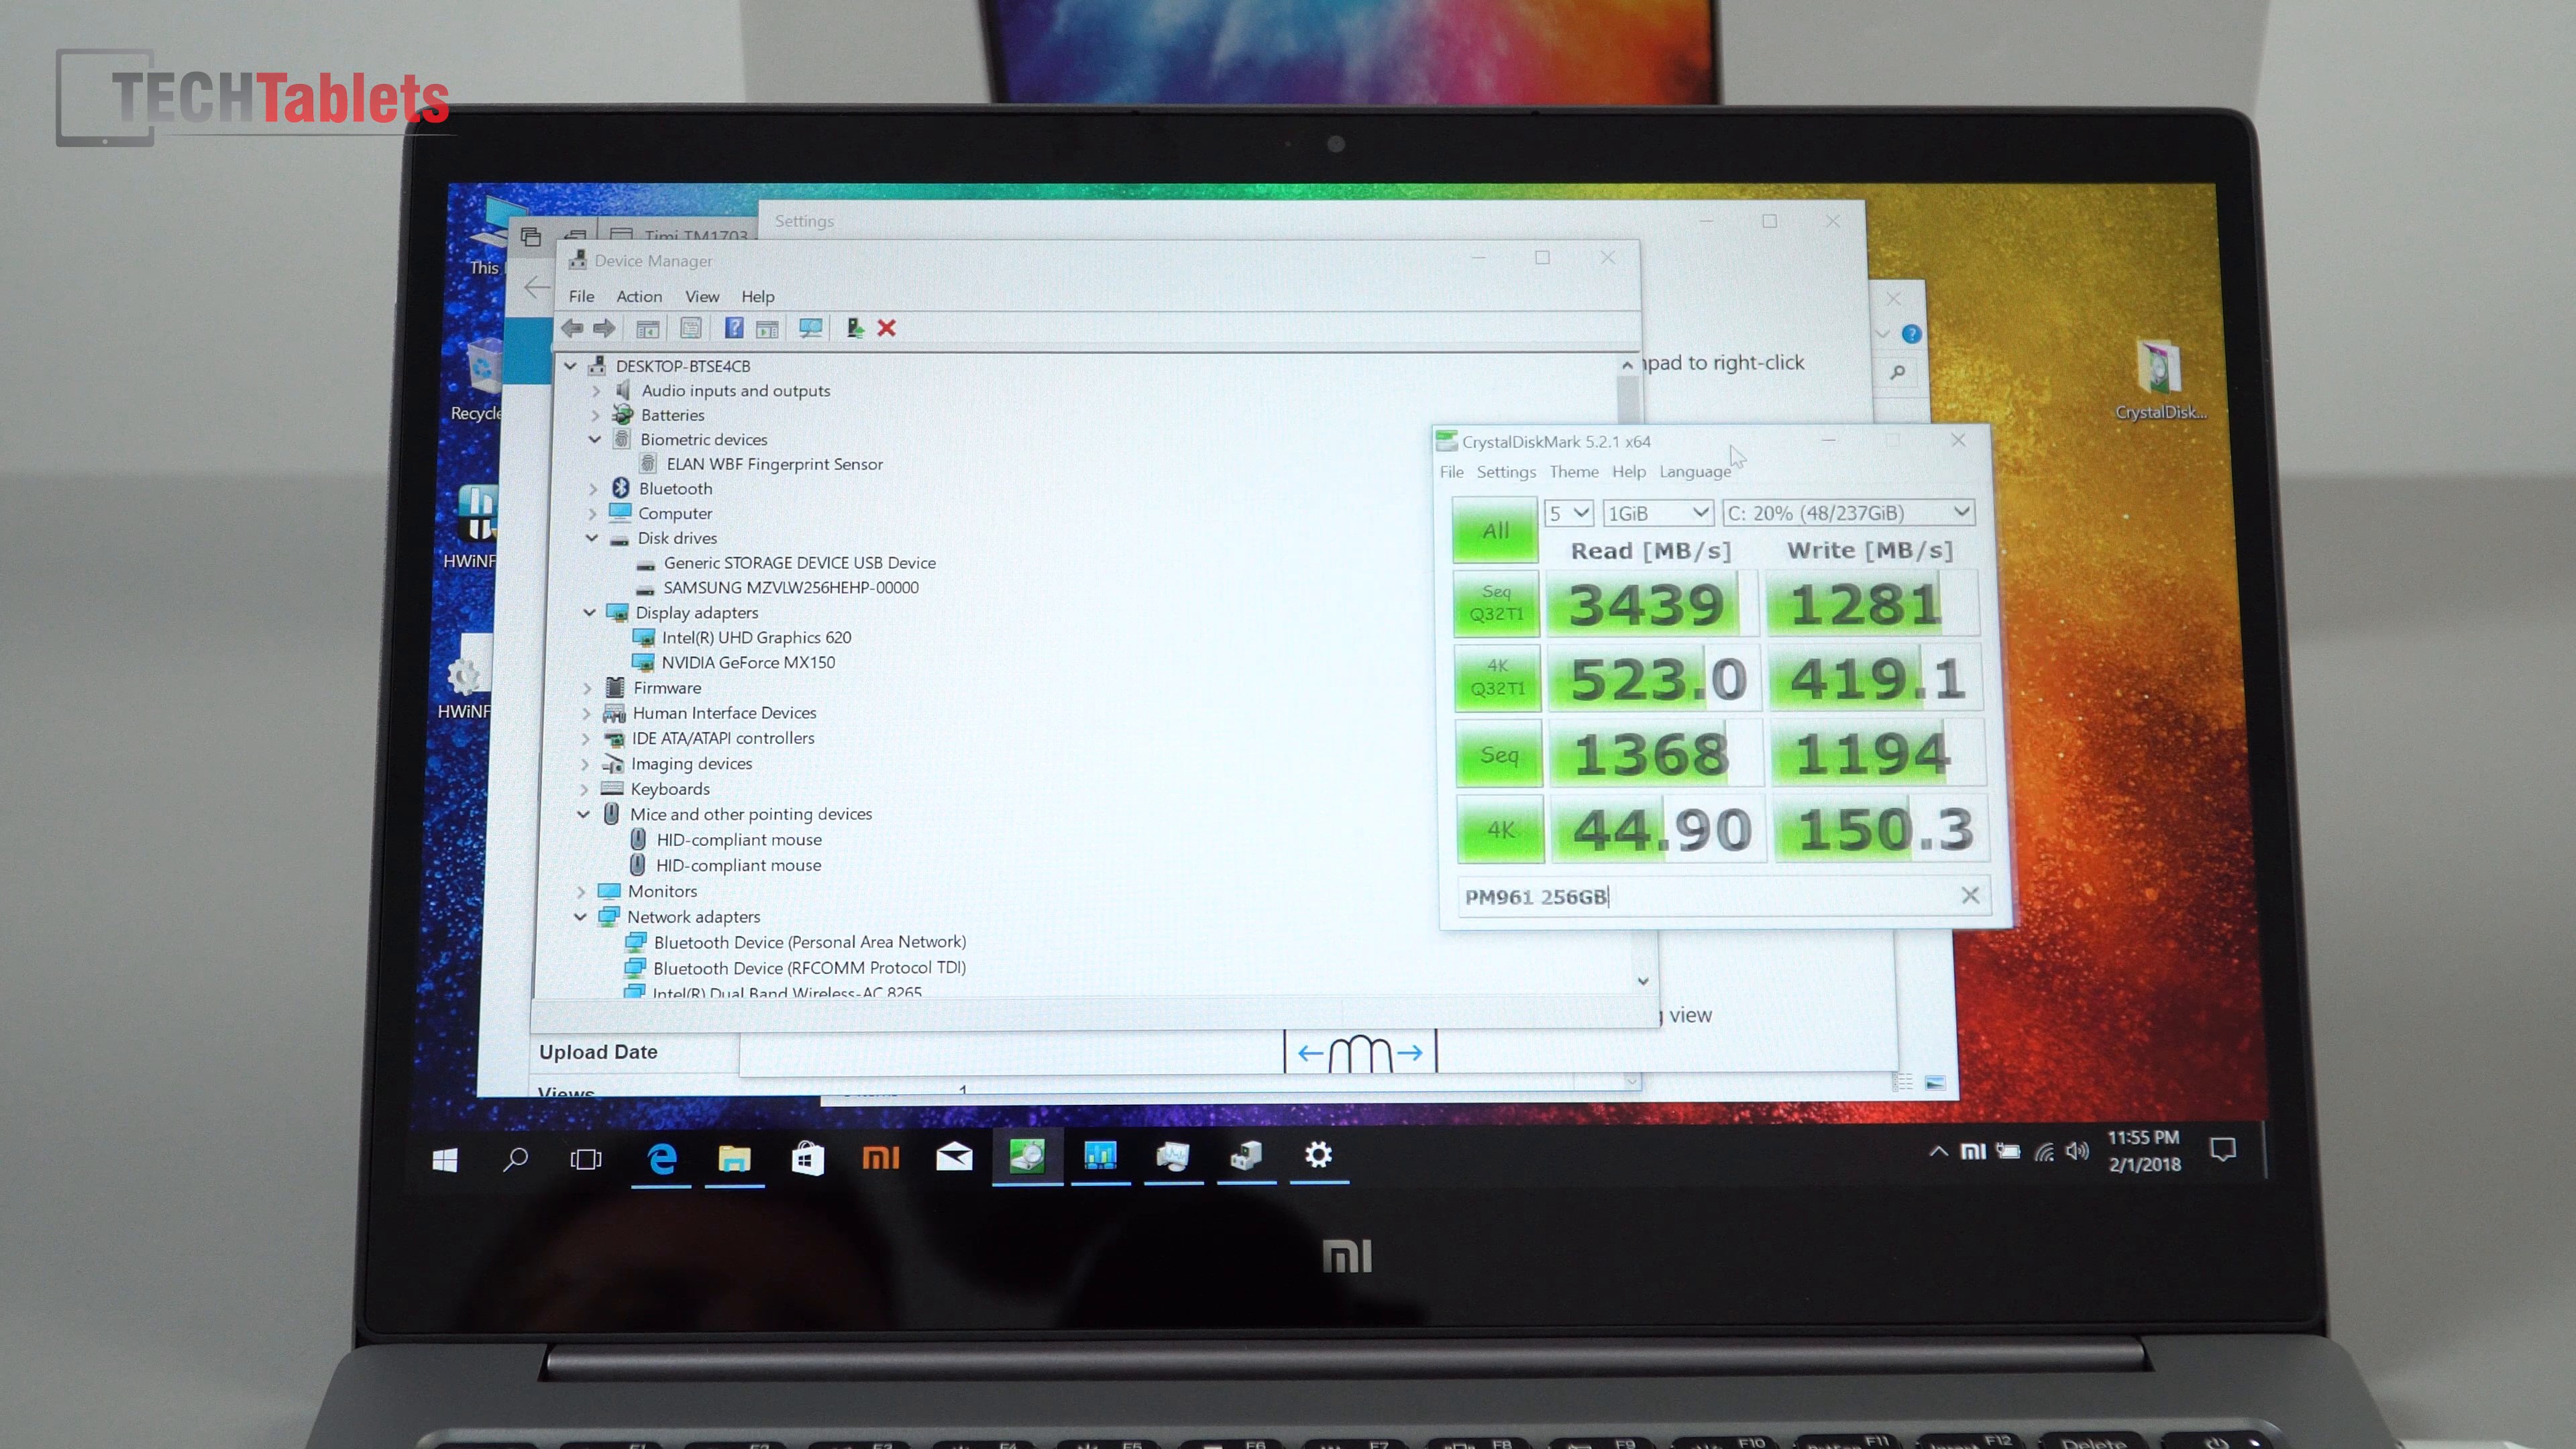Show hidden tray icons with the chevron

click(1938, 1151)
